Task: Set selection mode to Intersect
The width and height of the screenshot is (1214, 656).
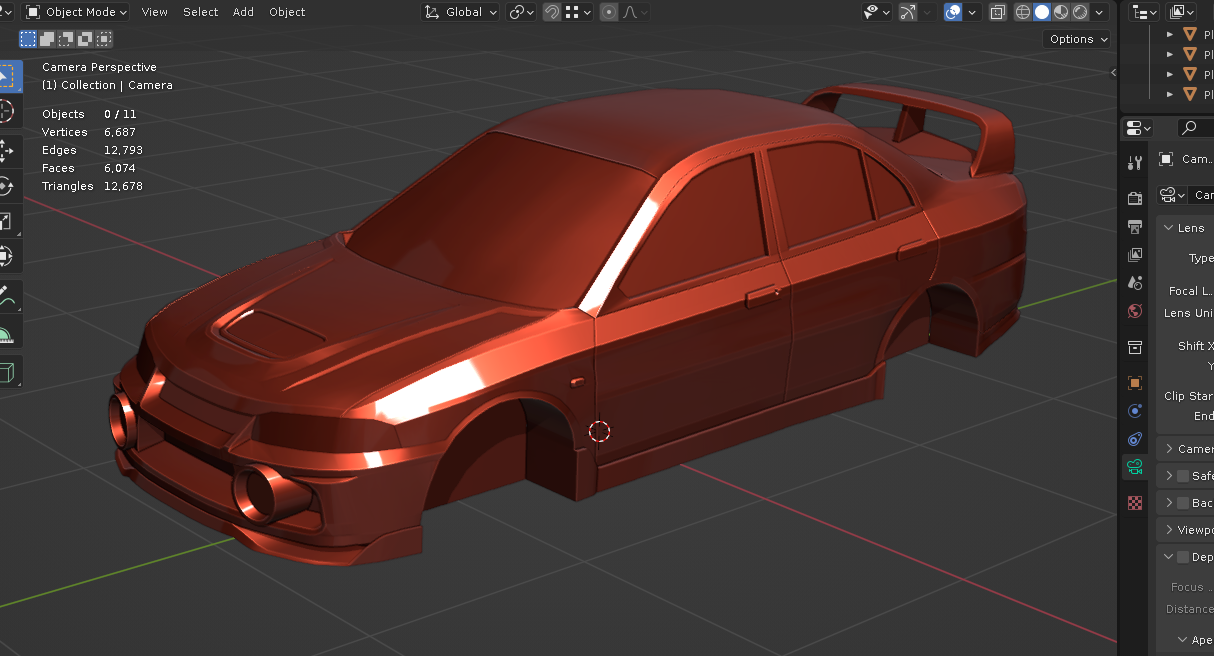Action: [x=104, y=39]
